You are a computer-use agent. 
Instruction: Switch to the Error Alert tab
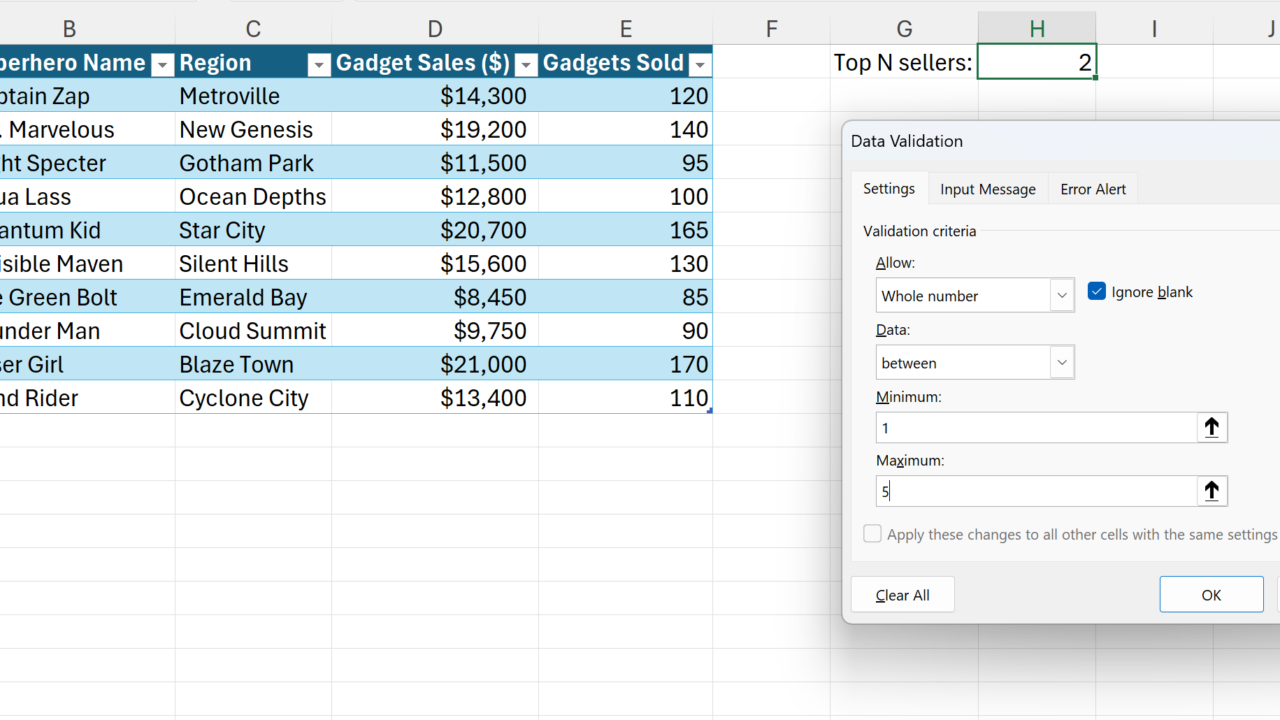tap(1092, 189)
